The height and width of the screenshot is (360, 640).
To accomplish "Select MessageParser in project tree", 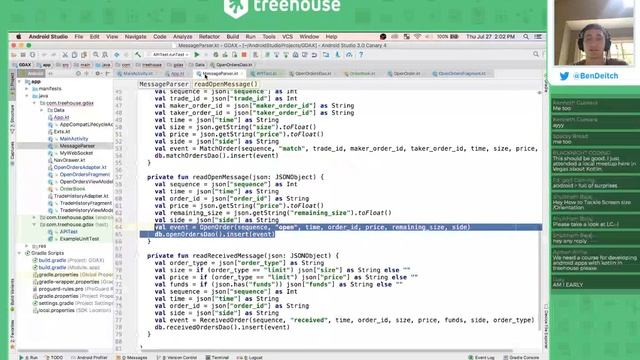I will pos(77,146).
